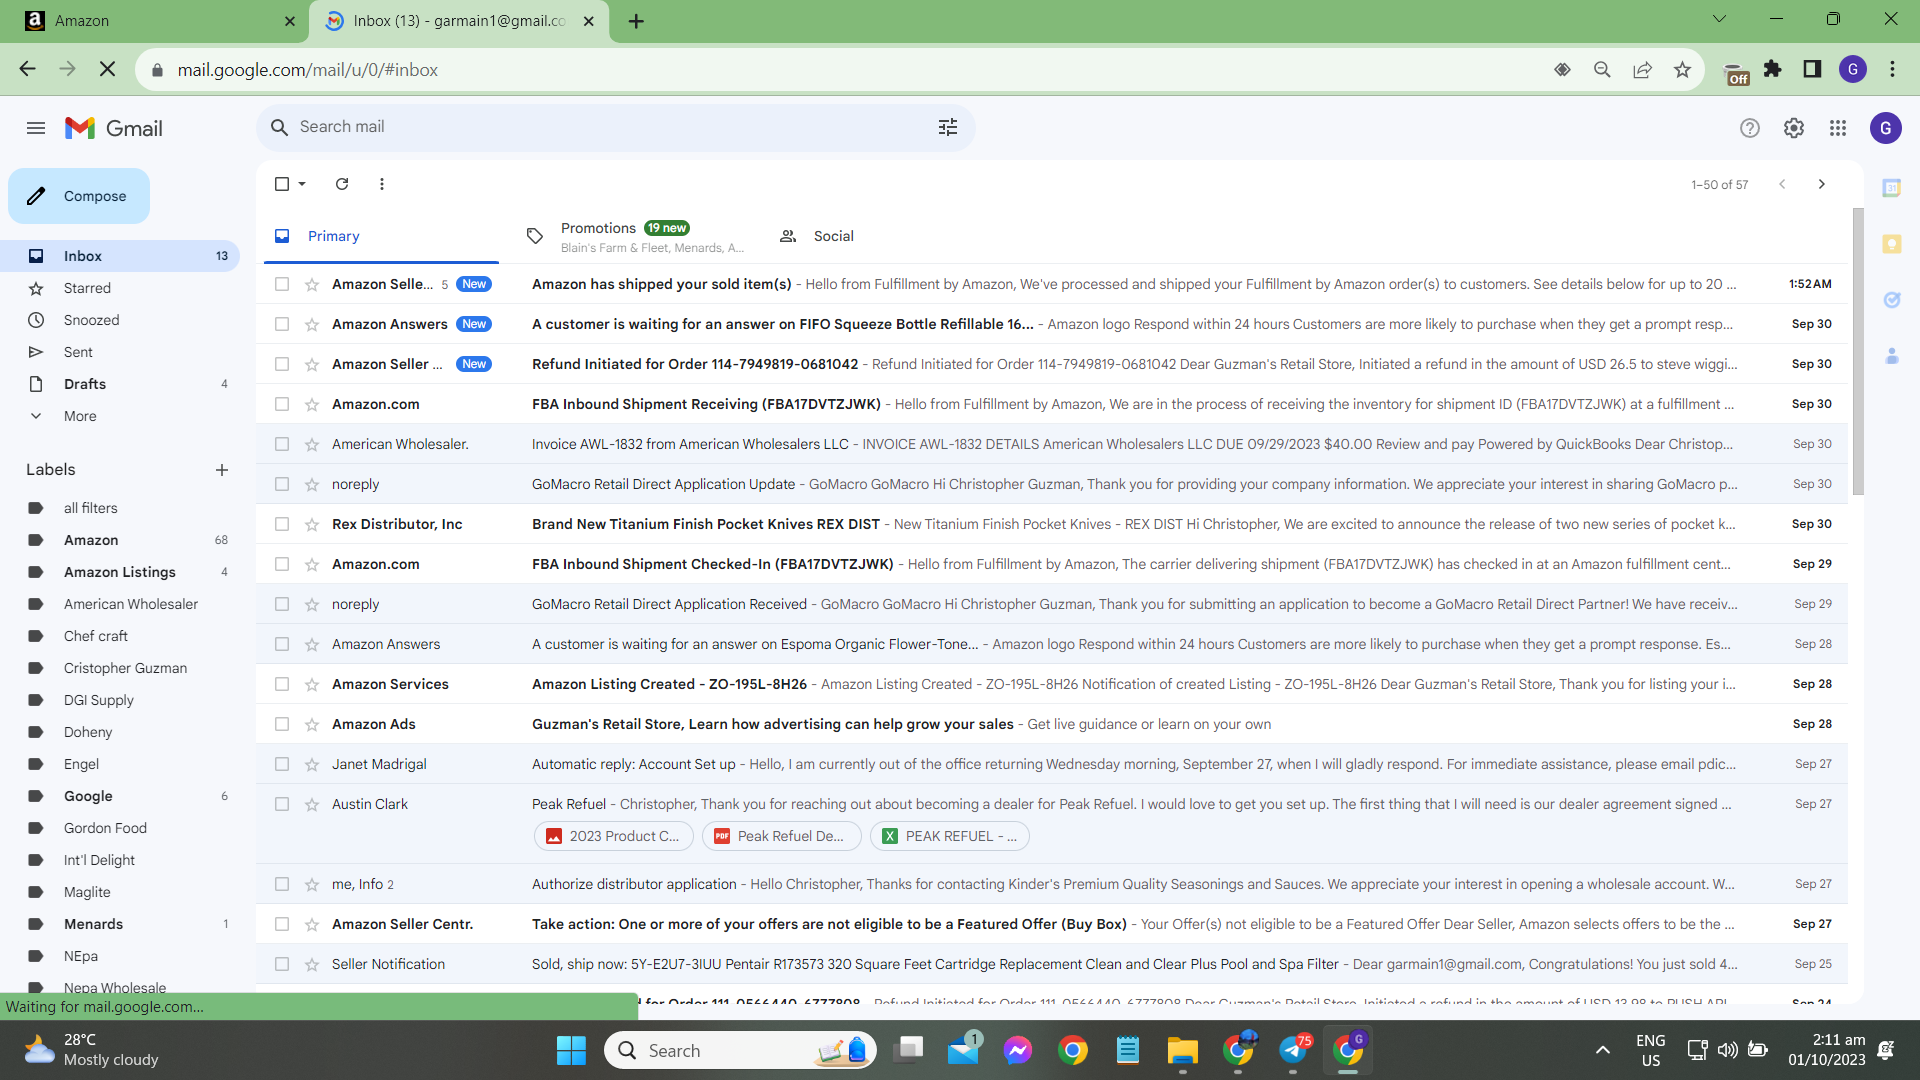Tick the select all messages checkbox
Image resolution: width=1920 pixels, height=1080 pixels.
(282, 184)
